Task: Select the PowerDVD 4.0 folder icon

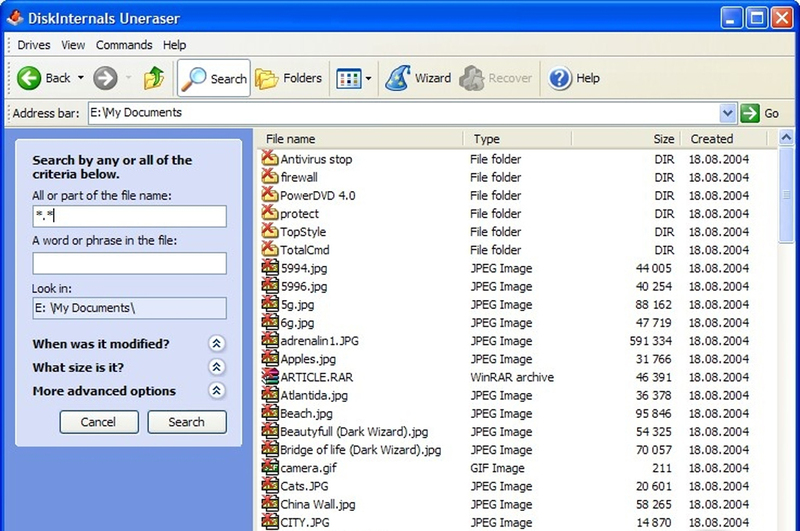Action: click(270, 195)
